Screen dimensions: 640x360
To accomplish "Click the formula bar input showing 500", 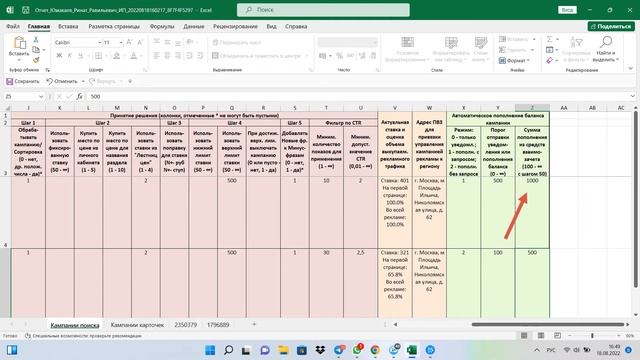I will [359, 96].
